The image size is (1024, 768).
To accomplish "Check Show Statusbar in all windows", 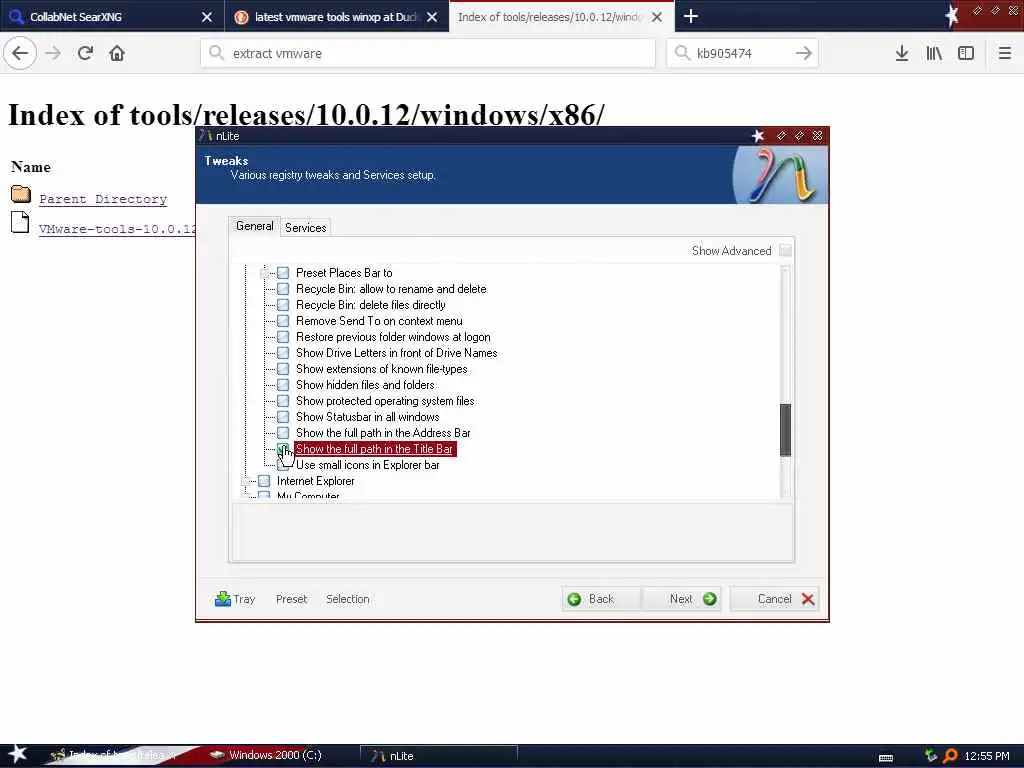I will click(283, 417).
